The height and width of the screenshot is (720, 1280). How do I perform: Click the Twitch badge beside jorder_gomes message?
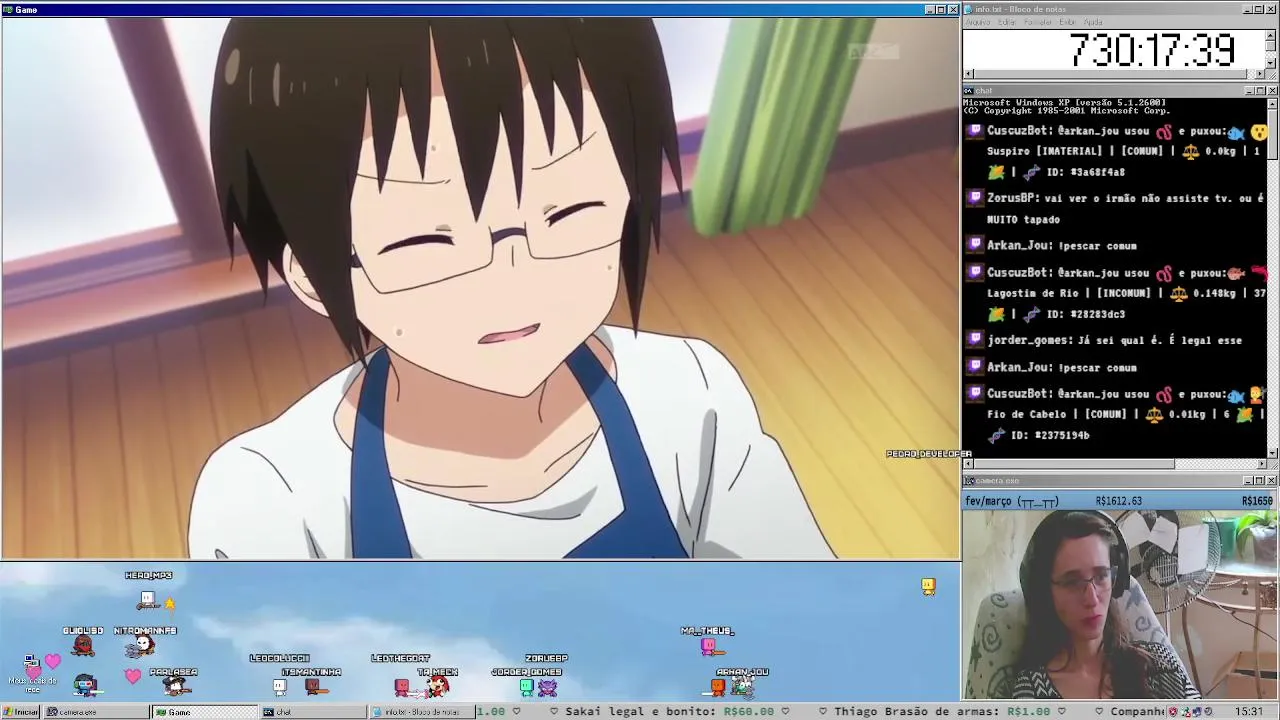(x=975, y=340)
